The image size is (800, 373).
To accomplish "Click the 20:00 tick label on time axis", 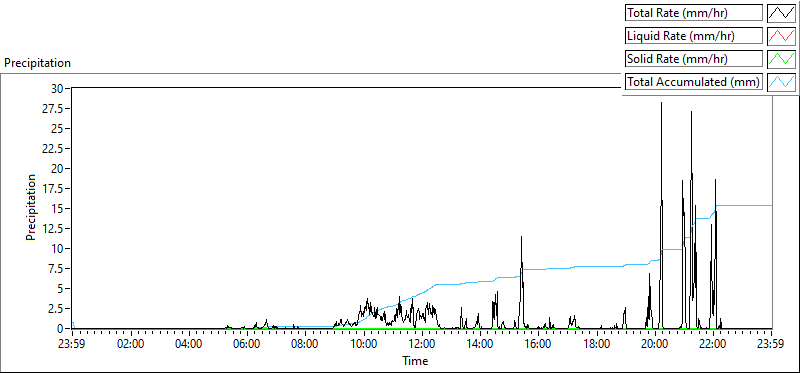I will (x=655, y=343).
